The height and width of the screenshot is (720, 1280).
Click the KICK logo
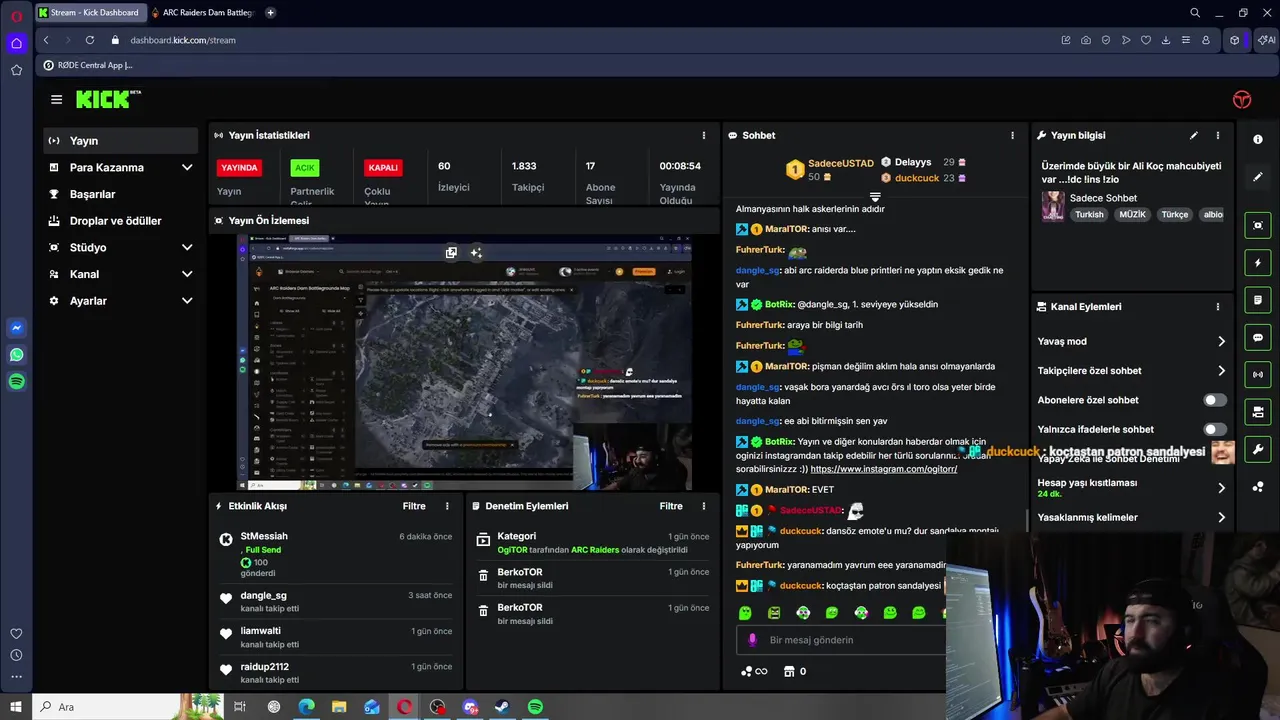coord(107,99)
